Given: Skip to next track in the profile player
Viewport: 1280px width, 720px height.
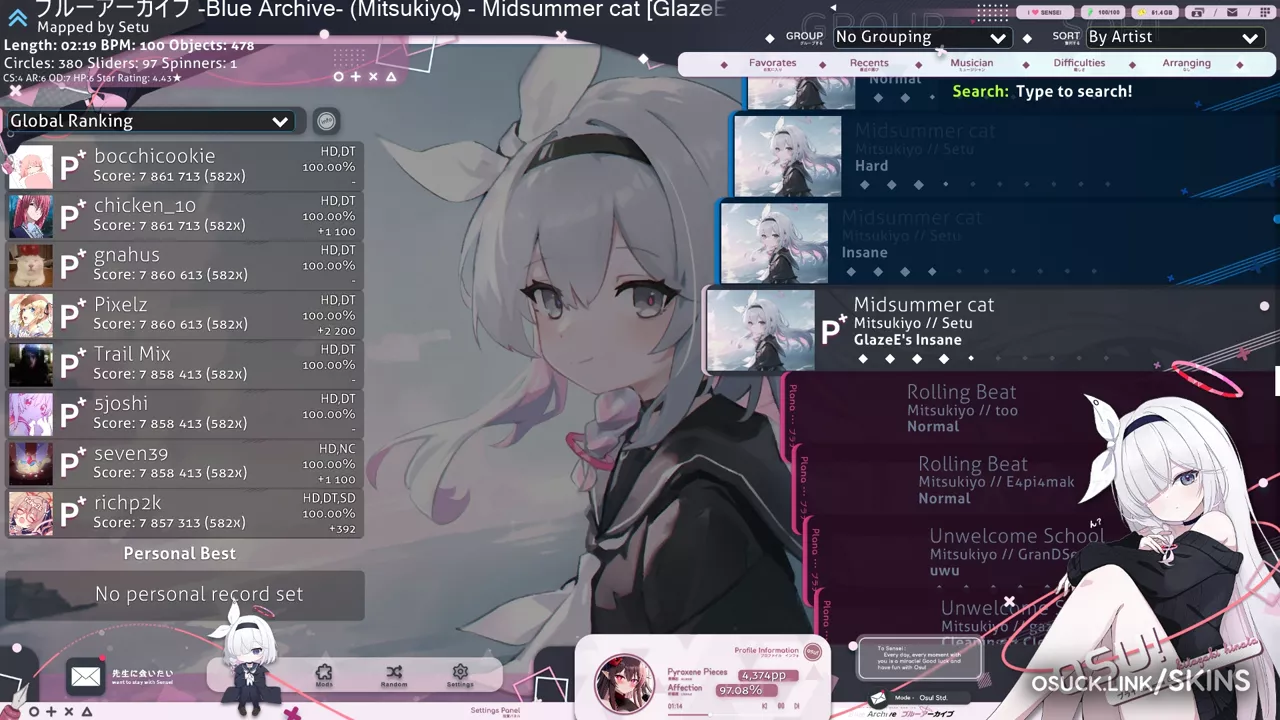Looking at the screenshot, I should click(797, 706).
